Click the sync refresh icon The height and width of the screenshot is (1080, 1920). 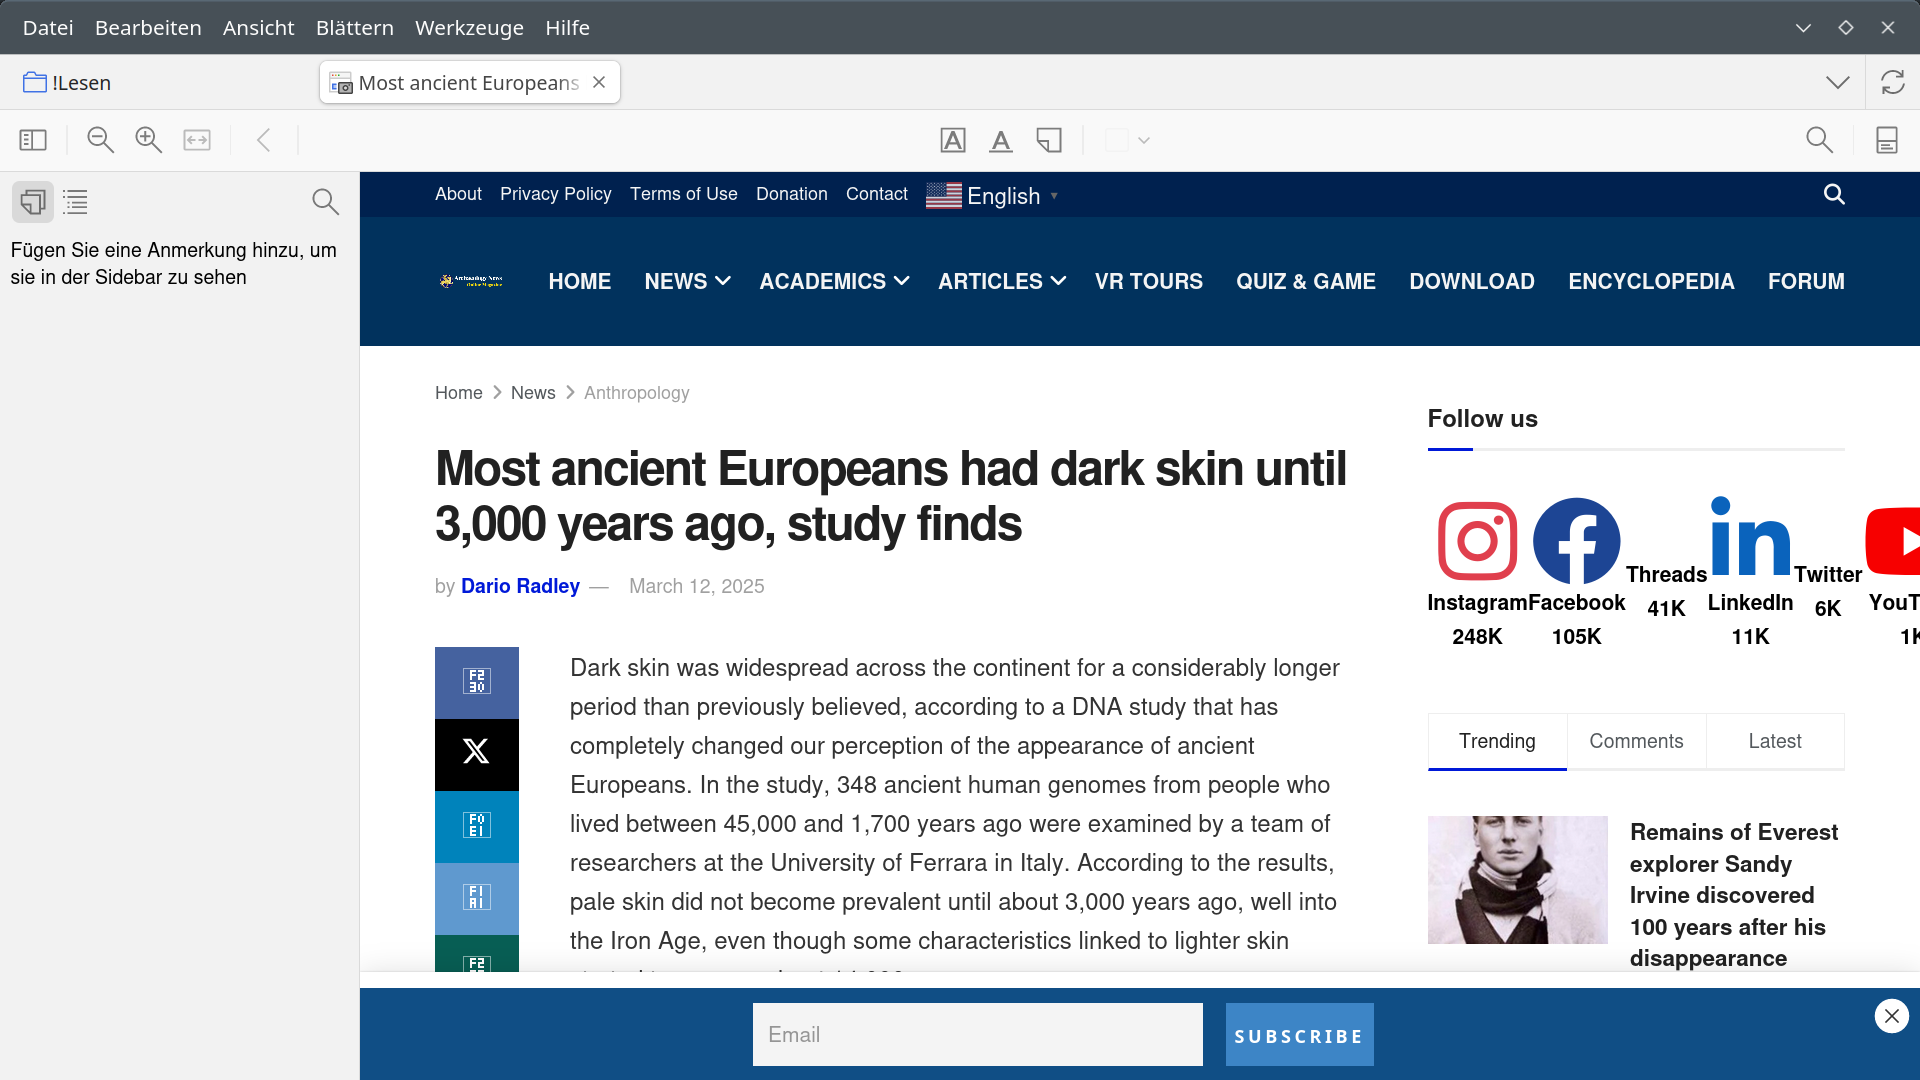[x=1892, y=82]
